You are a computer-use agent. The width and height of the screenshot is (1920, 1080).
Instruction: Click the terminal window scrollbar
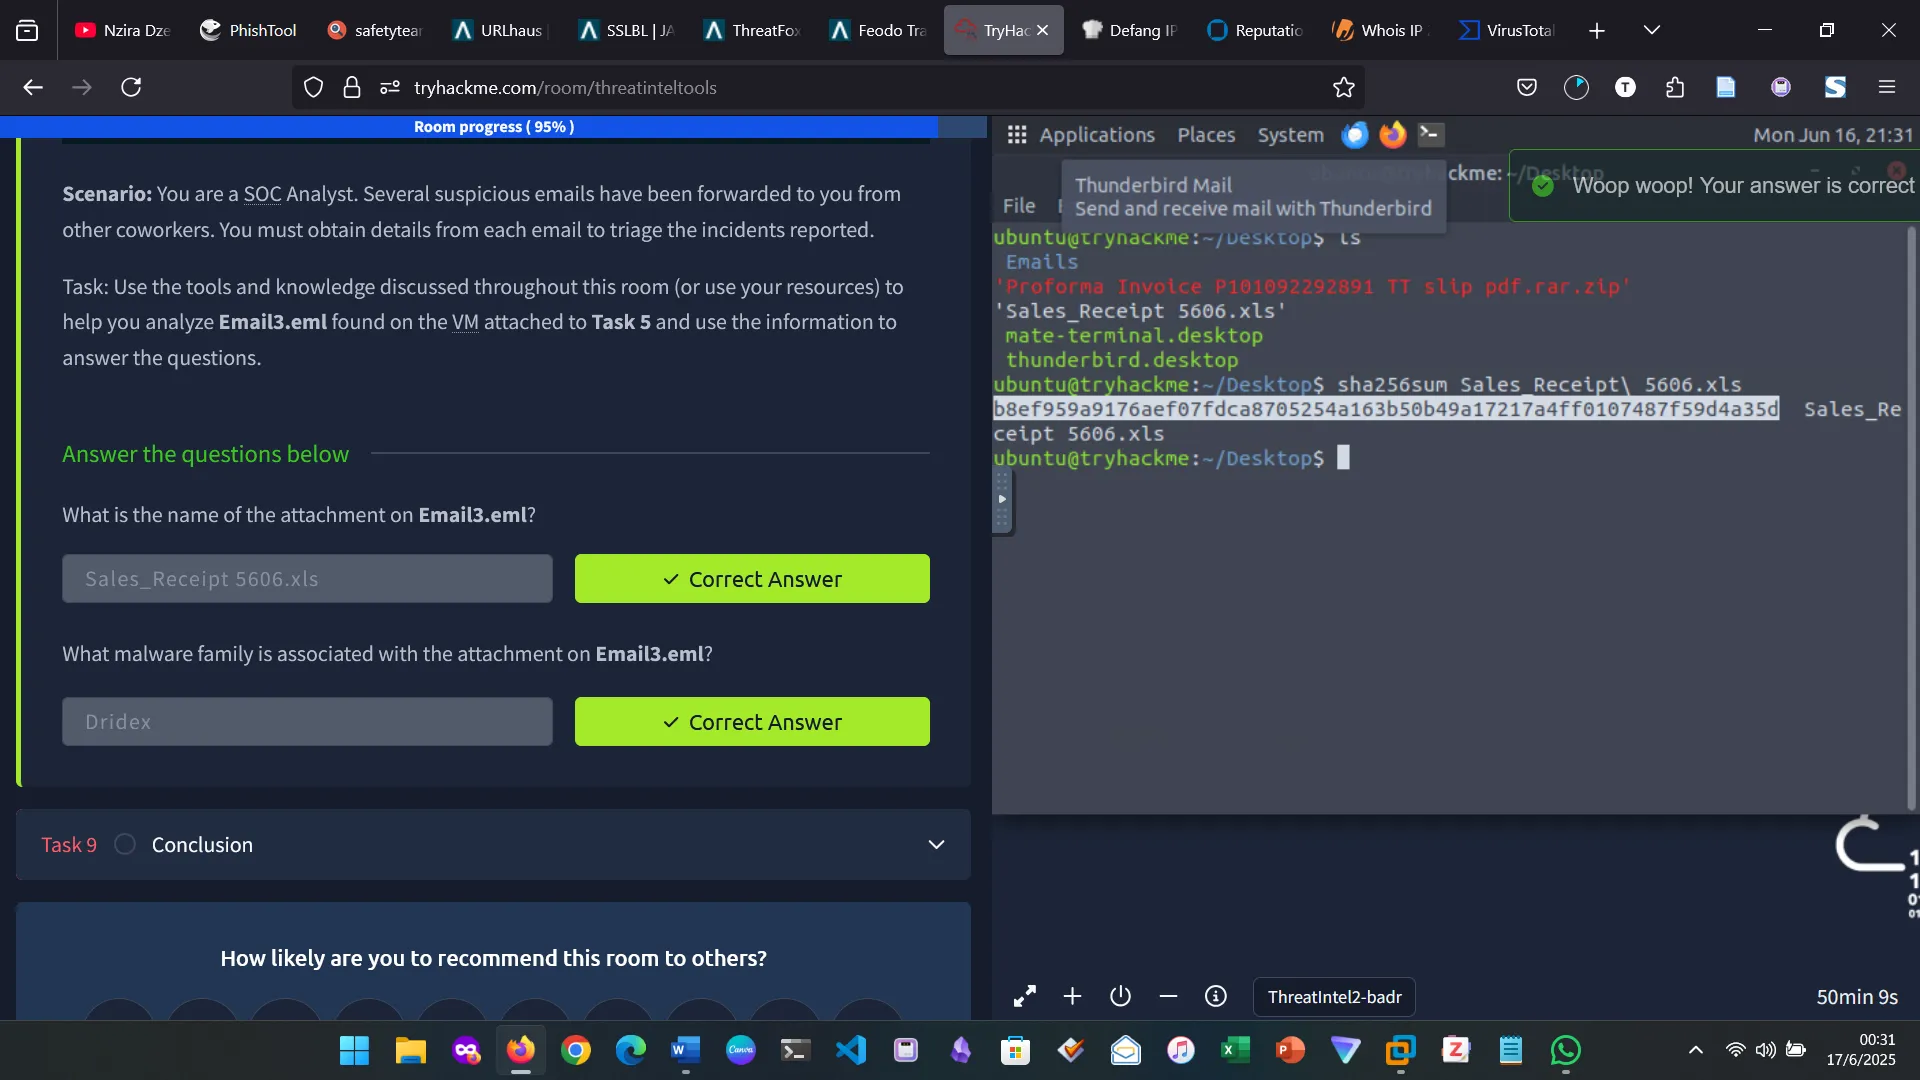tap(1911, 517)
